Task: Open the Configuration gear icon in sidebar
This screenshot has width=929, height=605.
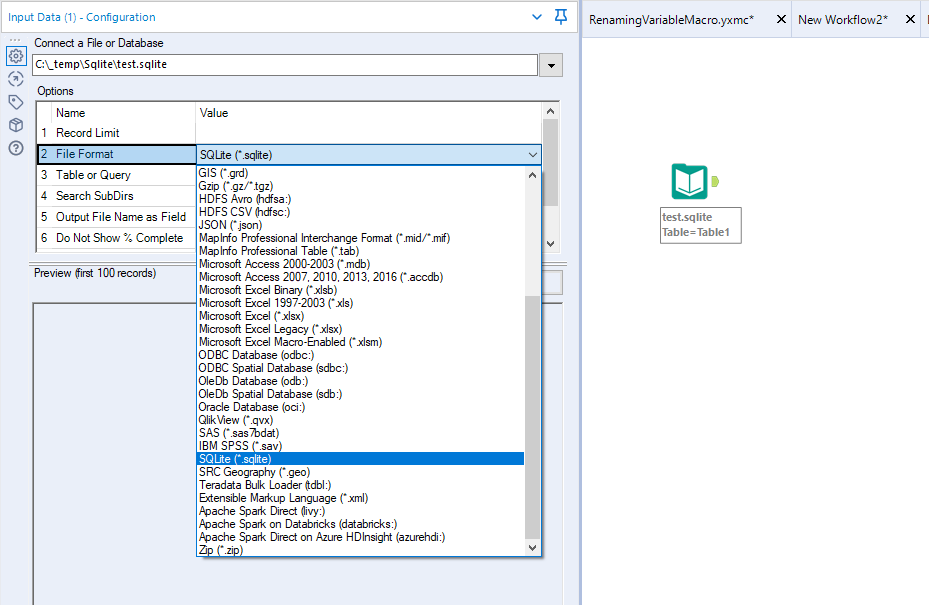Action: [x=16, y=56]
